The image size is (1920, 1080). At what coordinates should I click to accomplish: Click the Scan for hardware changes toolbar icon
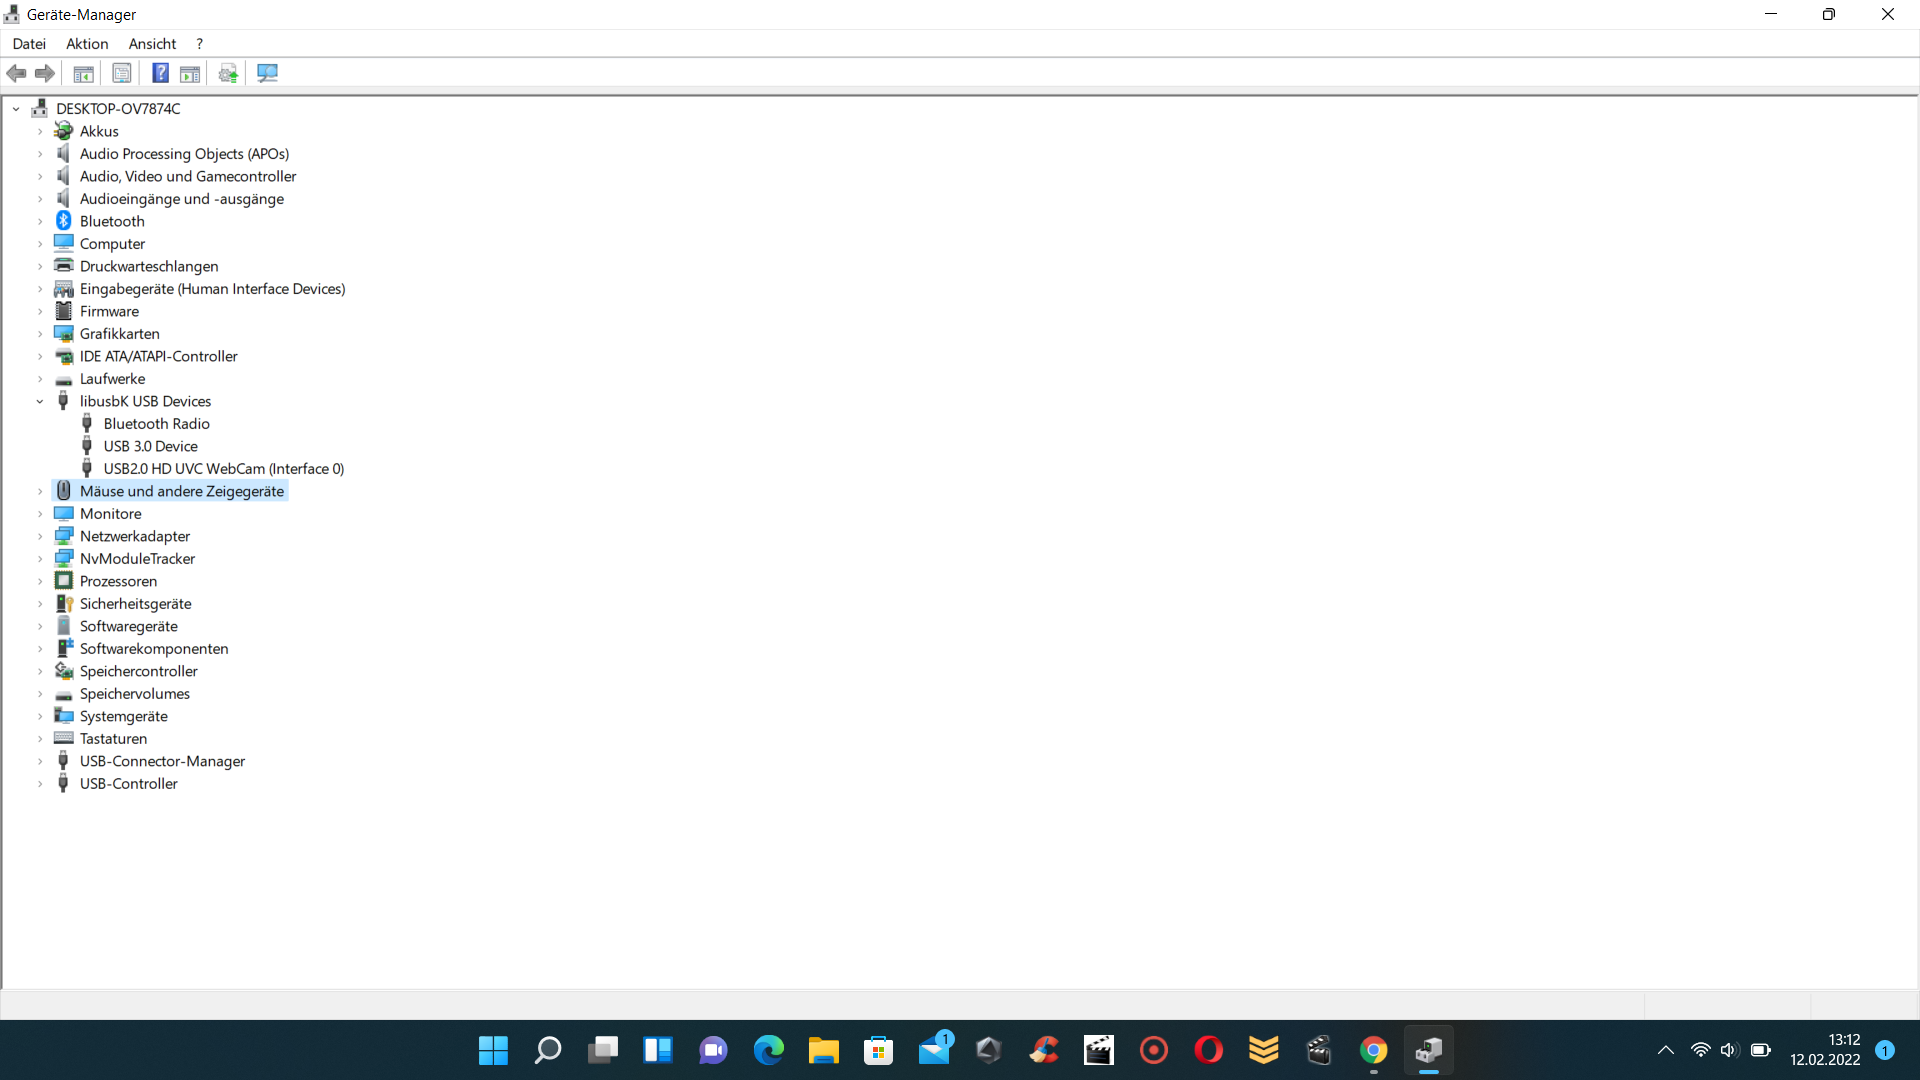click(x=267, y=73)
